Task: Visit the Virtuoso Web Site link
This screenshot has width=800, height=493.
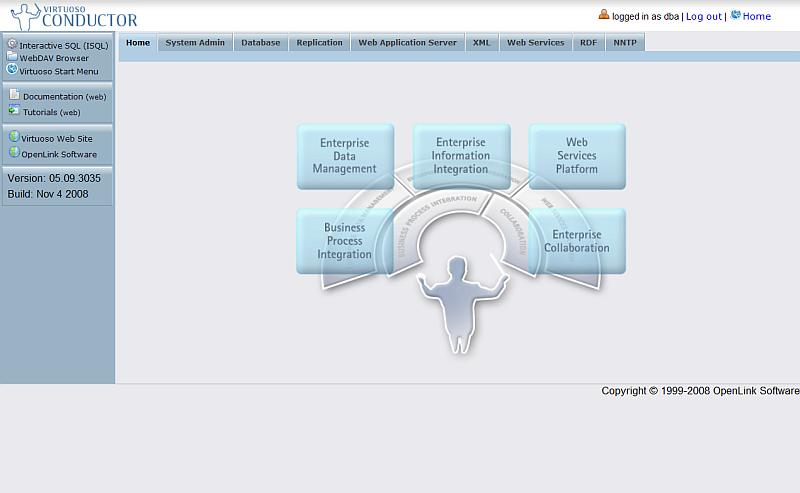Action: 57,138
